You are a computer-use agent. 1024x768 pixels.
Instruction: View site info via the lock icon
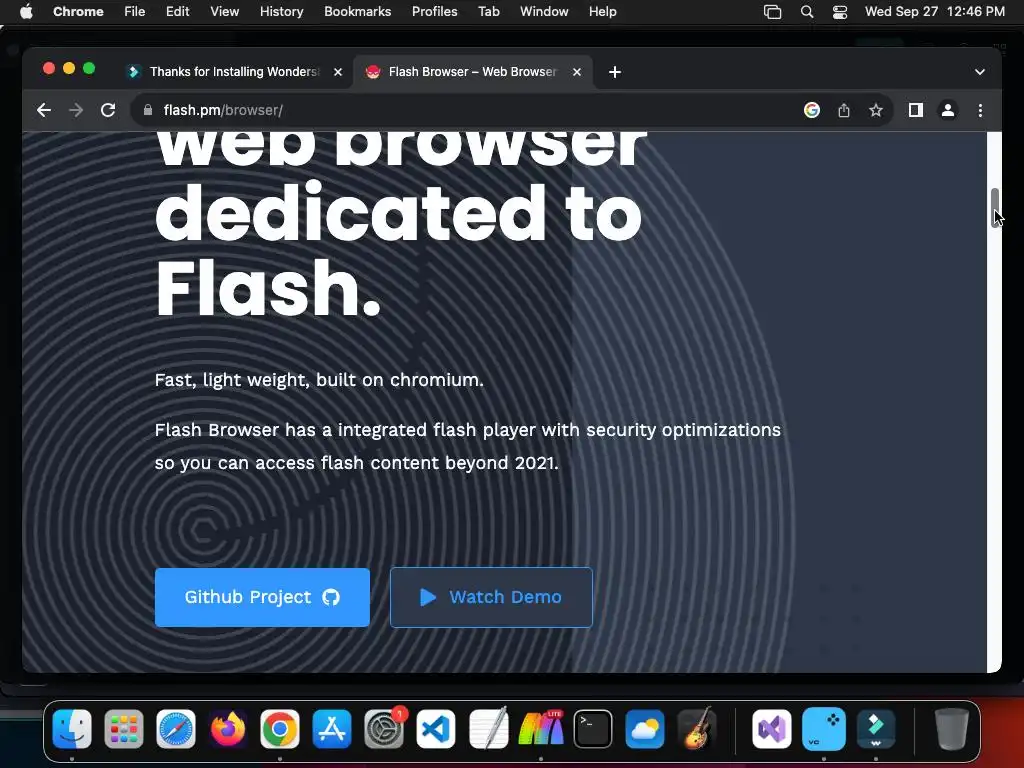[148, 110]
